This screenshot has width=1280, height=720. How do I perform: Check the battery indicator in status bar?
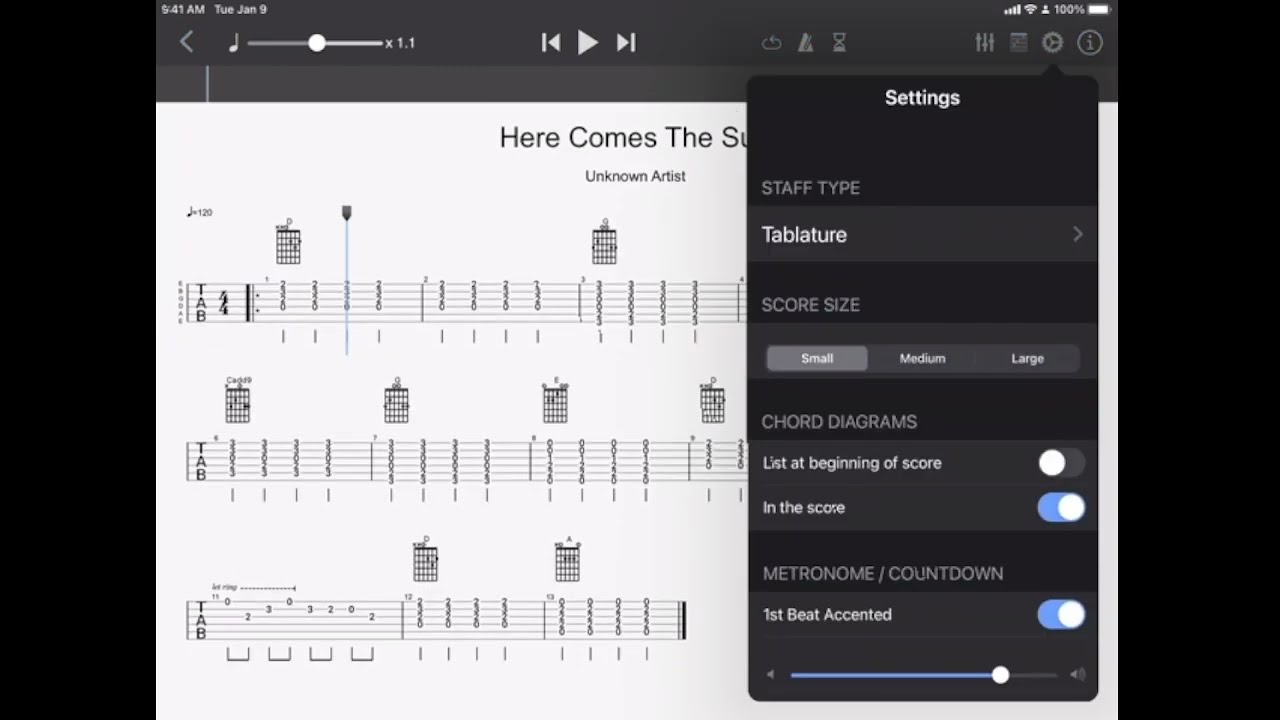tap(1100, 9)
